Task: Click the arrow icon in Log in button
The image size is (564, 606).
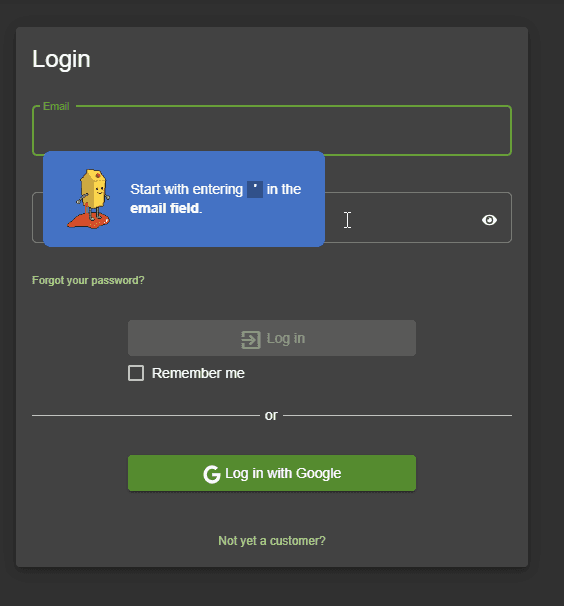Action: point(250,340)
